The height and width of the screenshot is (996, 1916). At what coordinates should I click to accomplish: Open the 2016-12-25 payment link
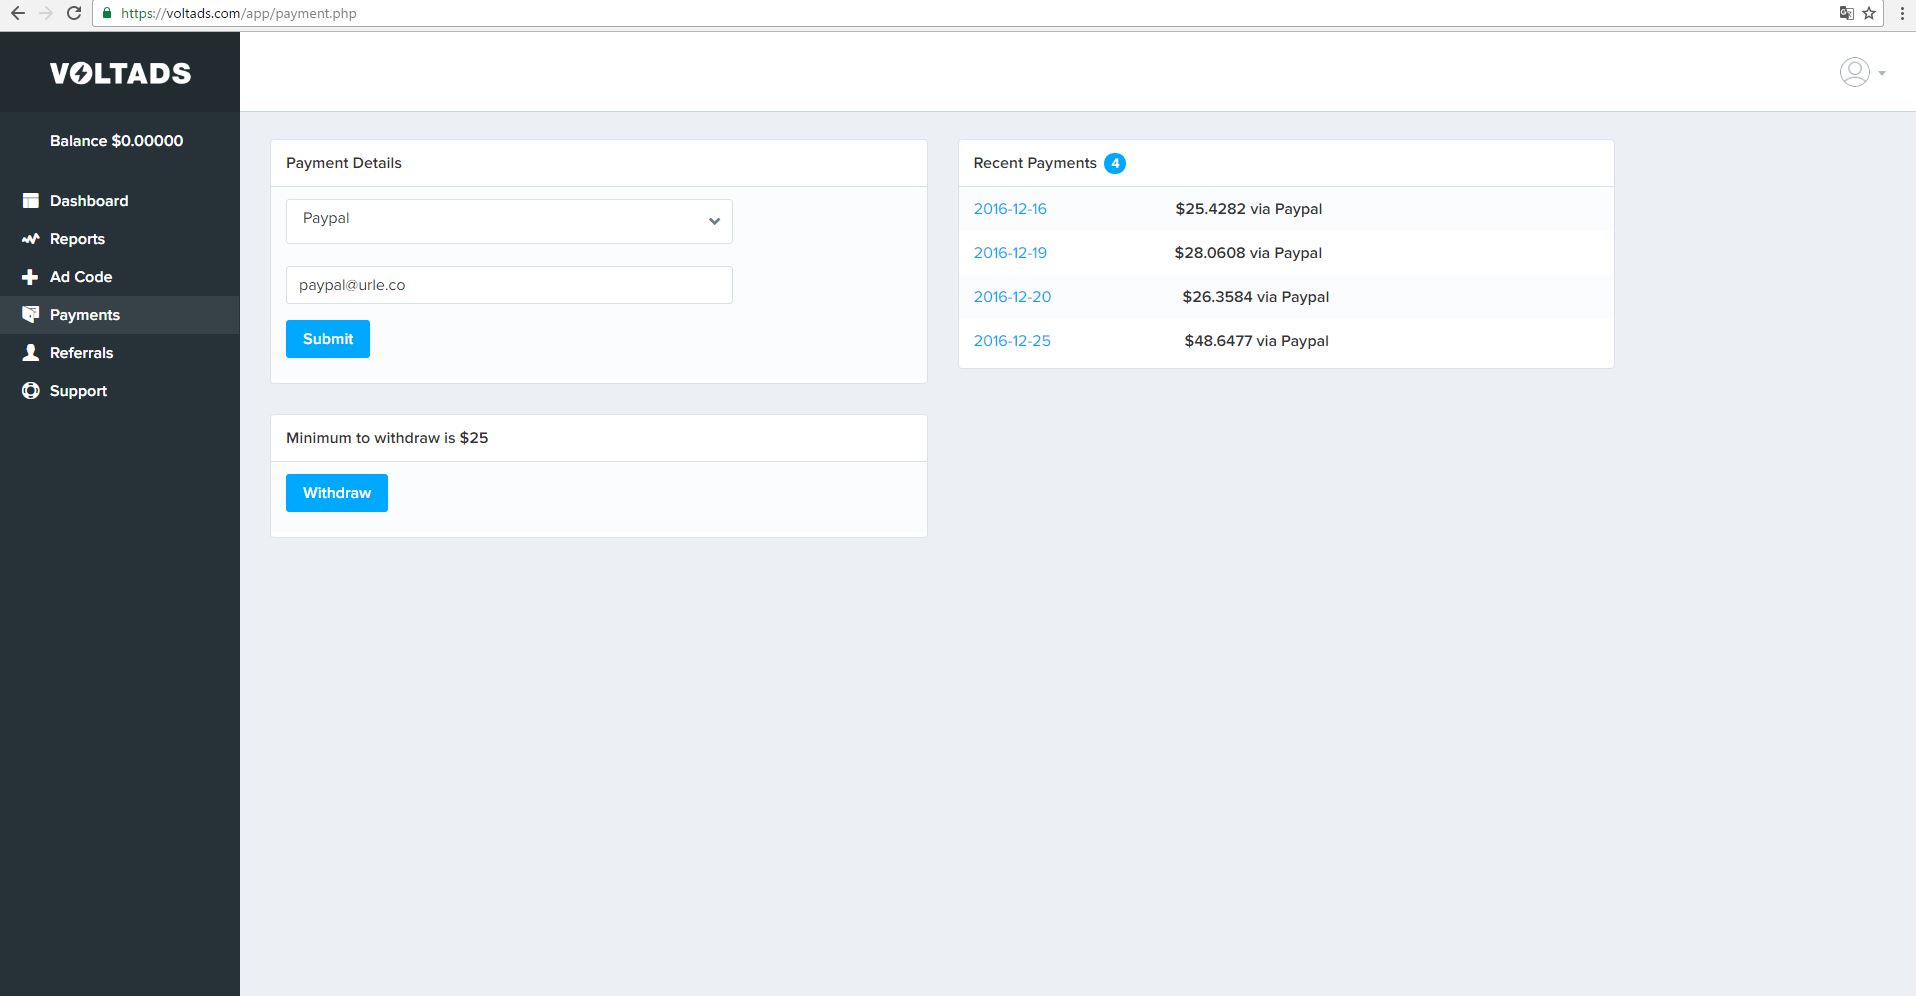[1012, 341]
